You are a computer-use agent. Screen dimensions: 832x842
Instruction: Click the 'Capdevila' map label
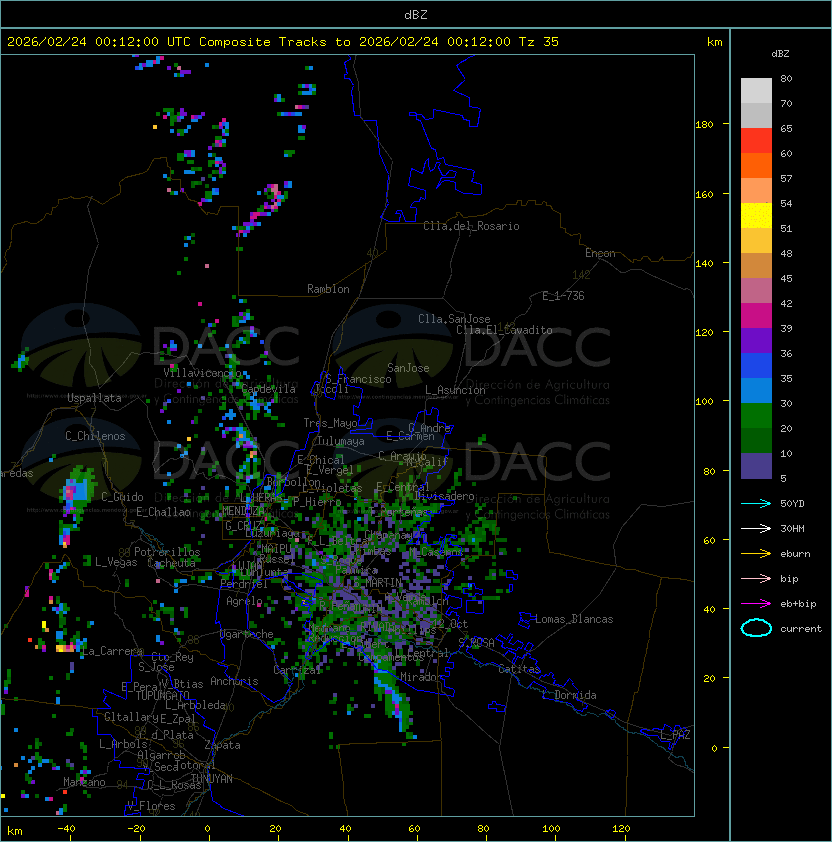click(268, 389)
